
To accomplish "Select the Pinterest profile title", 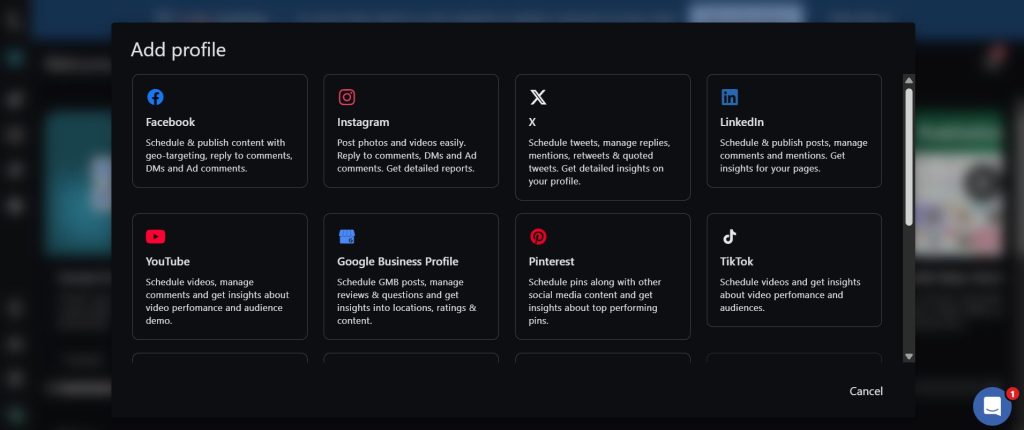I will [x=551, y=261].
